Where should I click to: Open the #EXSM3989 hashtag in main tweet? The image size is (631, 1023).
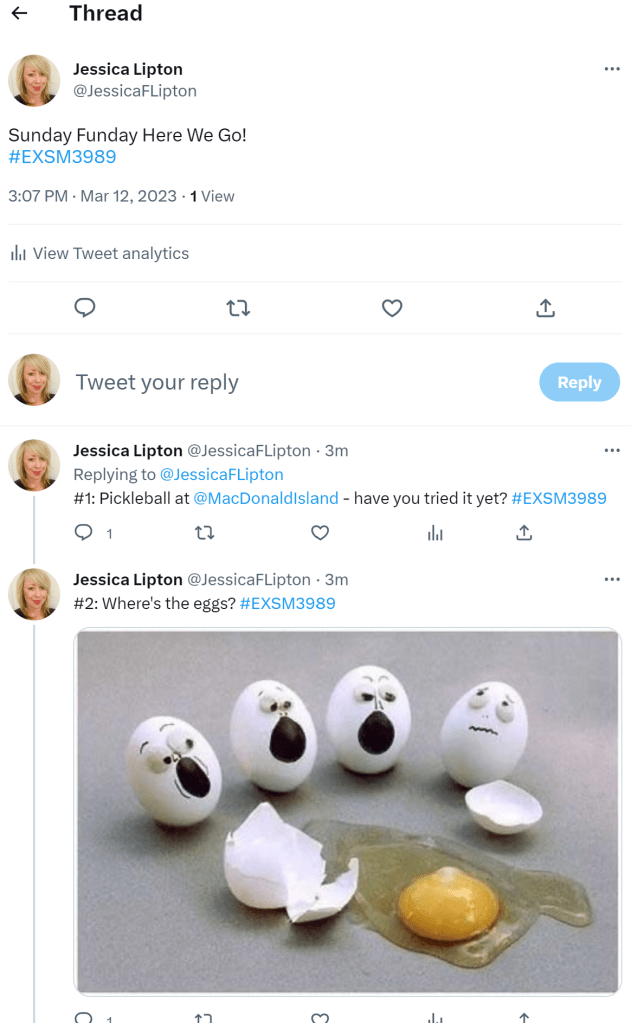[x=62, y=157]
